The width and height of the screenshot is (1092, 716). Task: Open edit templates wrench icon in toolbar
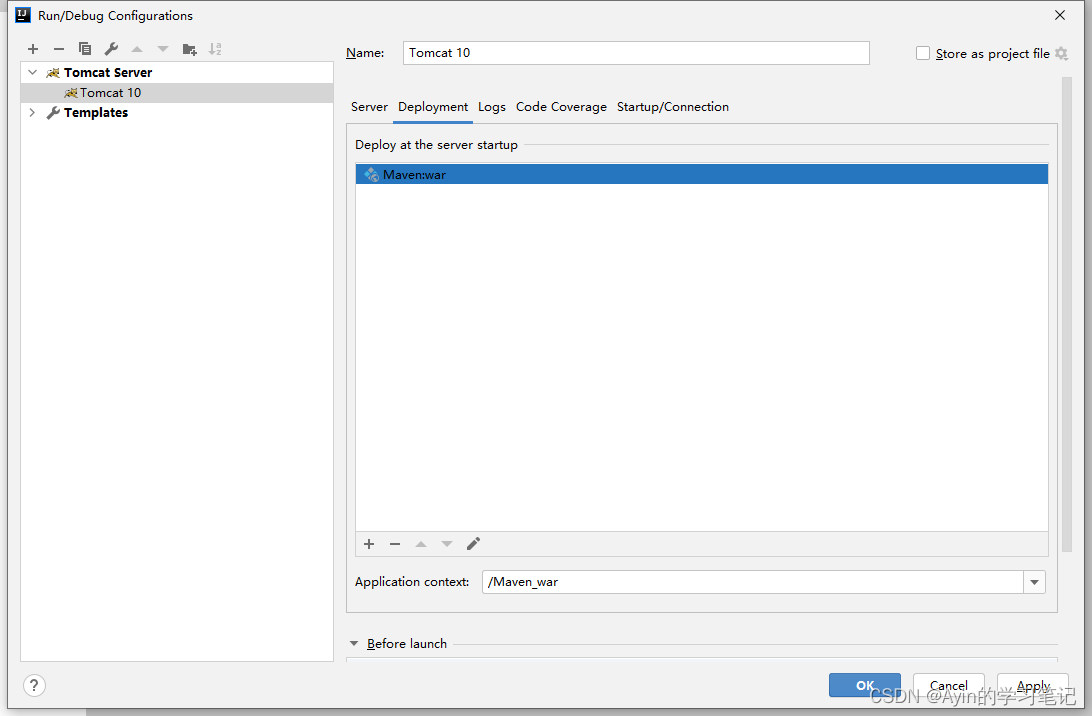(x=111, y=49)
